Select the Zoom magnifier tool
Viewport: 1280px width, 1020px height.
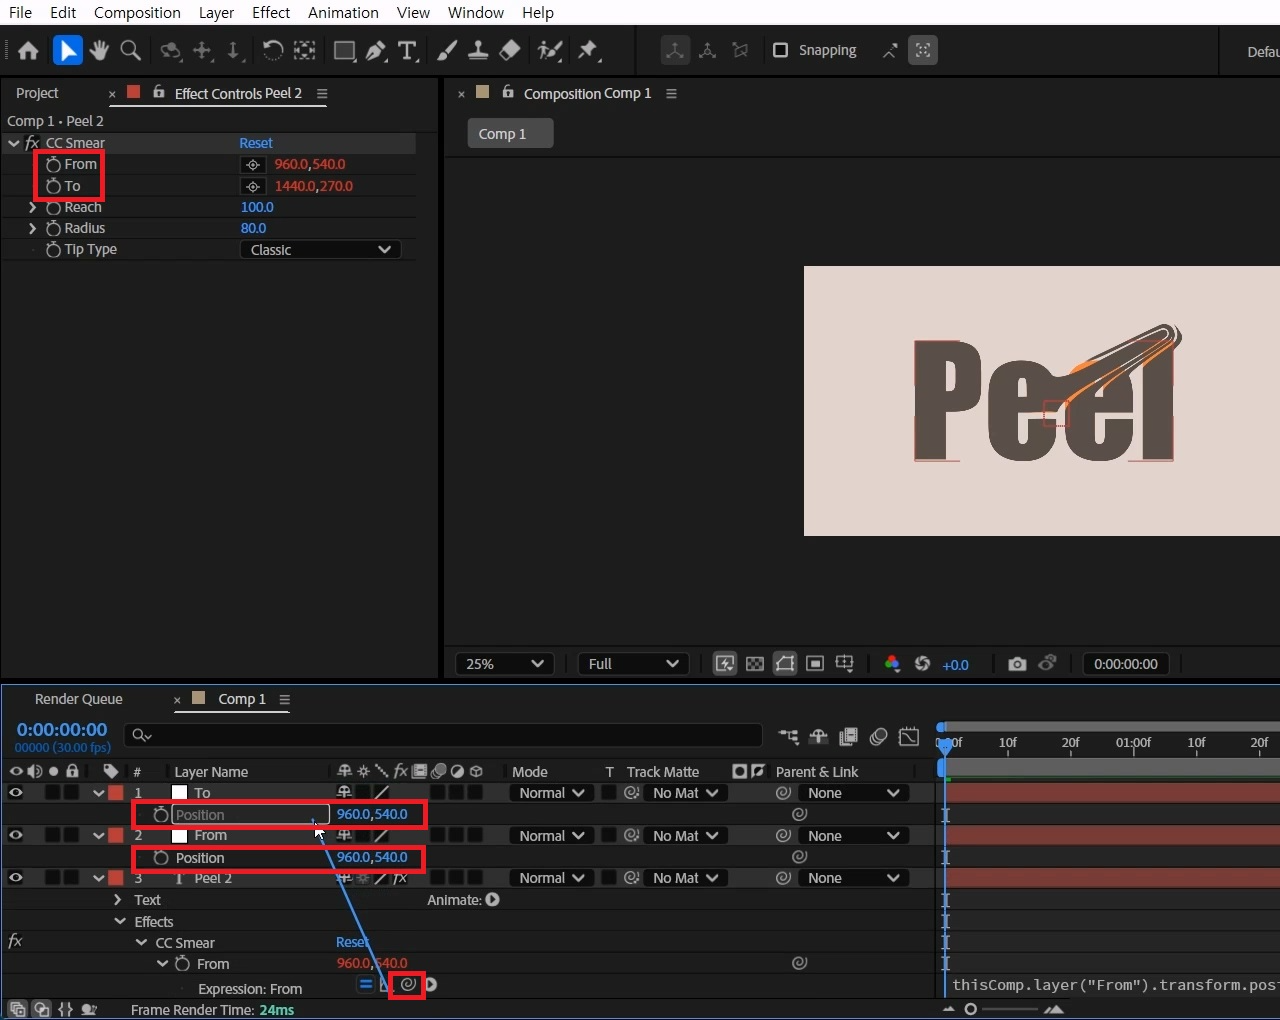(x=130, y=50)
